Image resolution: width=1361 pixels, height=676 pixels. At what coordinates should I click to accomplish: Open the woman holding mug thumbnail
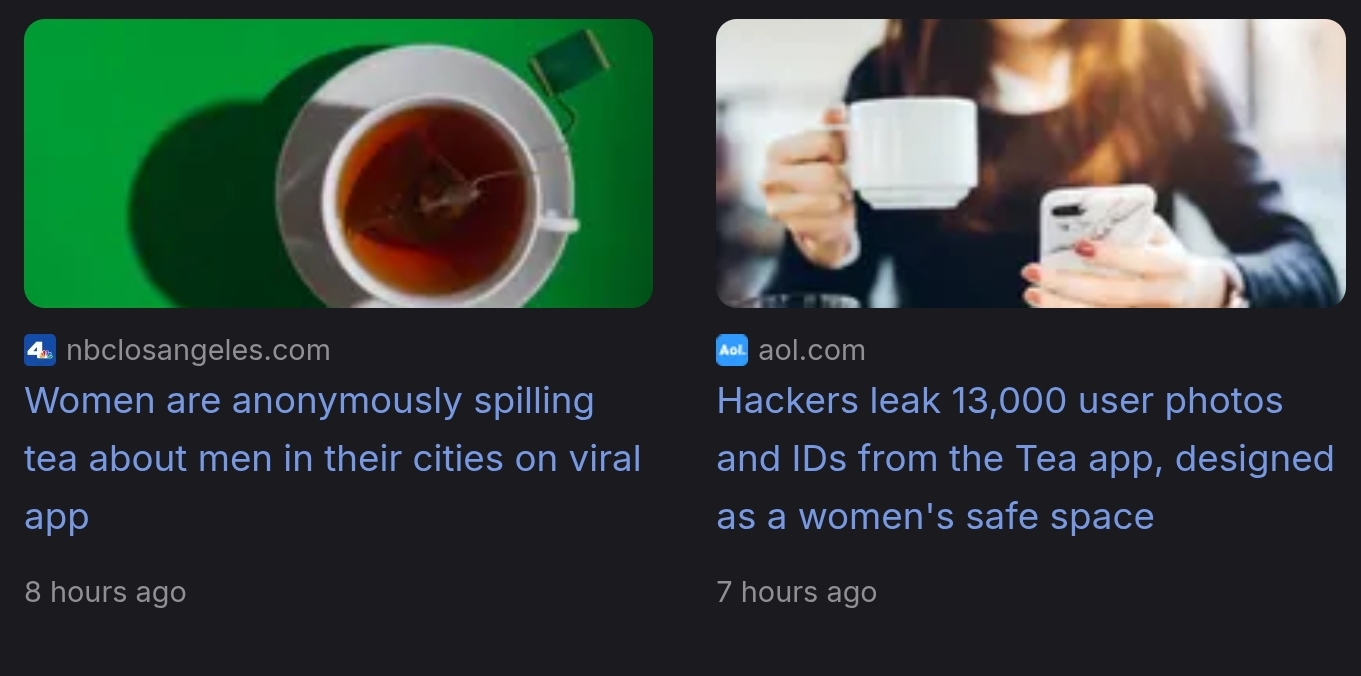tap(1031, 163)
